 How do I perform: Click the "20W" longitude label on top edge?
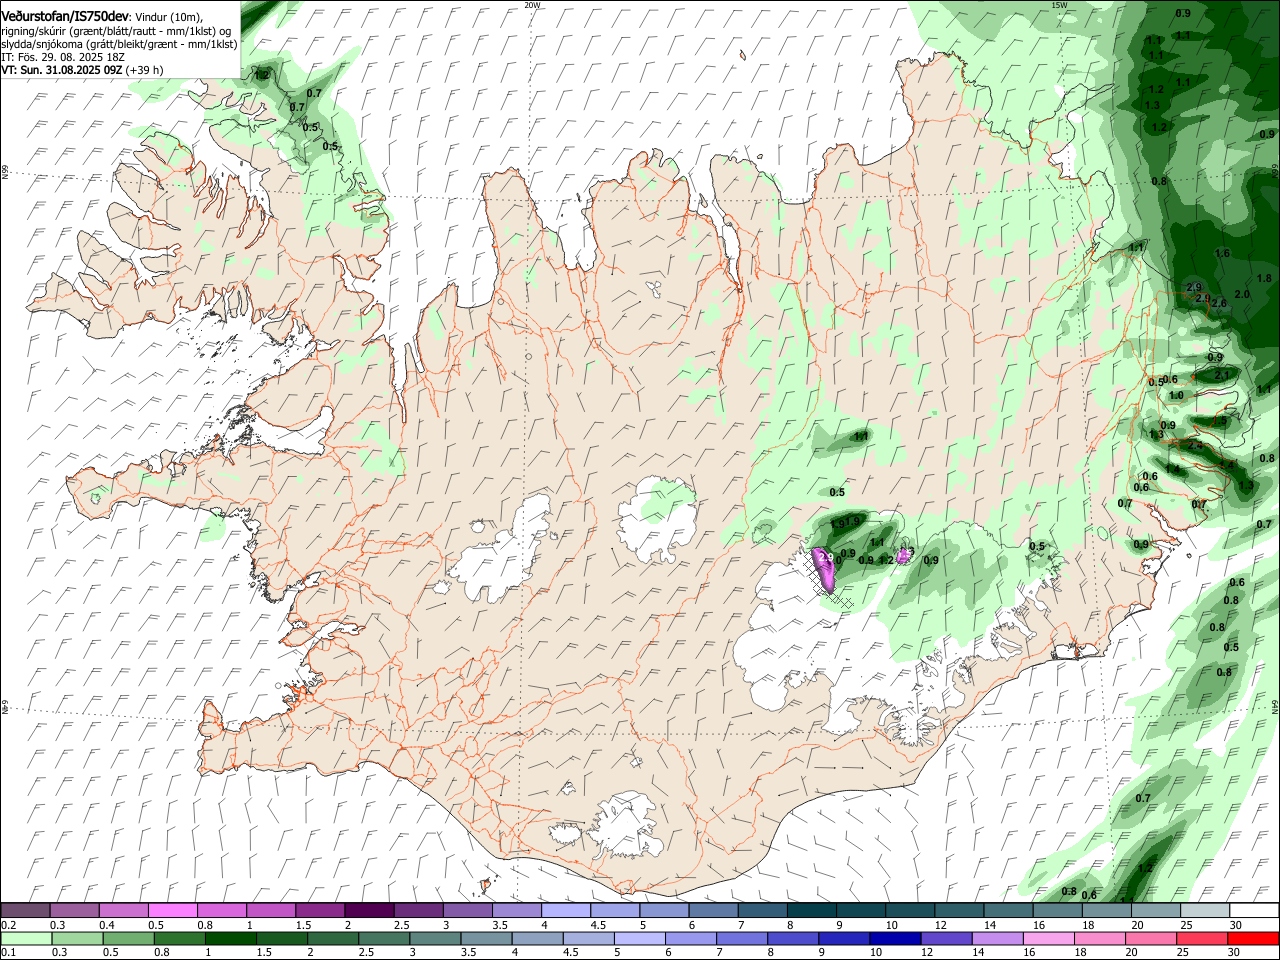click(x=532, y=5)
